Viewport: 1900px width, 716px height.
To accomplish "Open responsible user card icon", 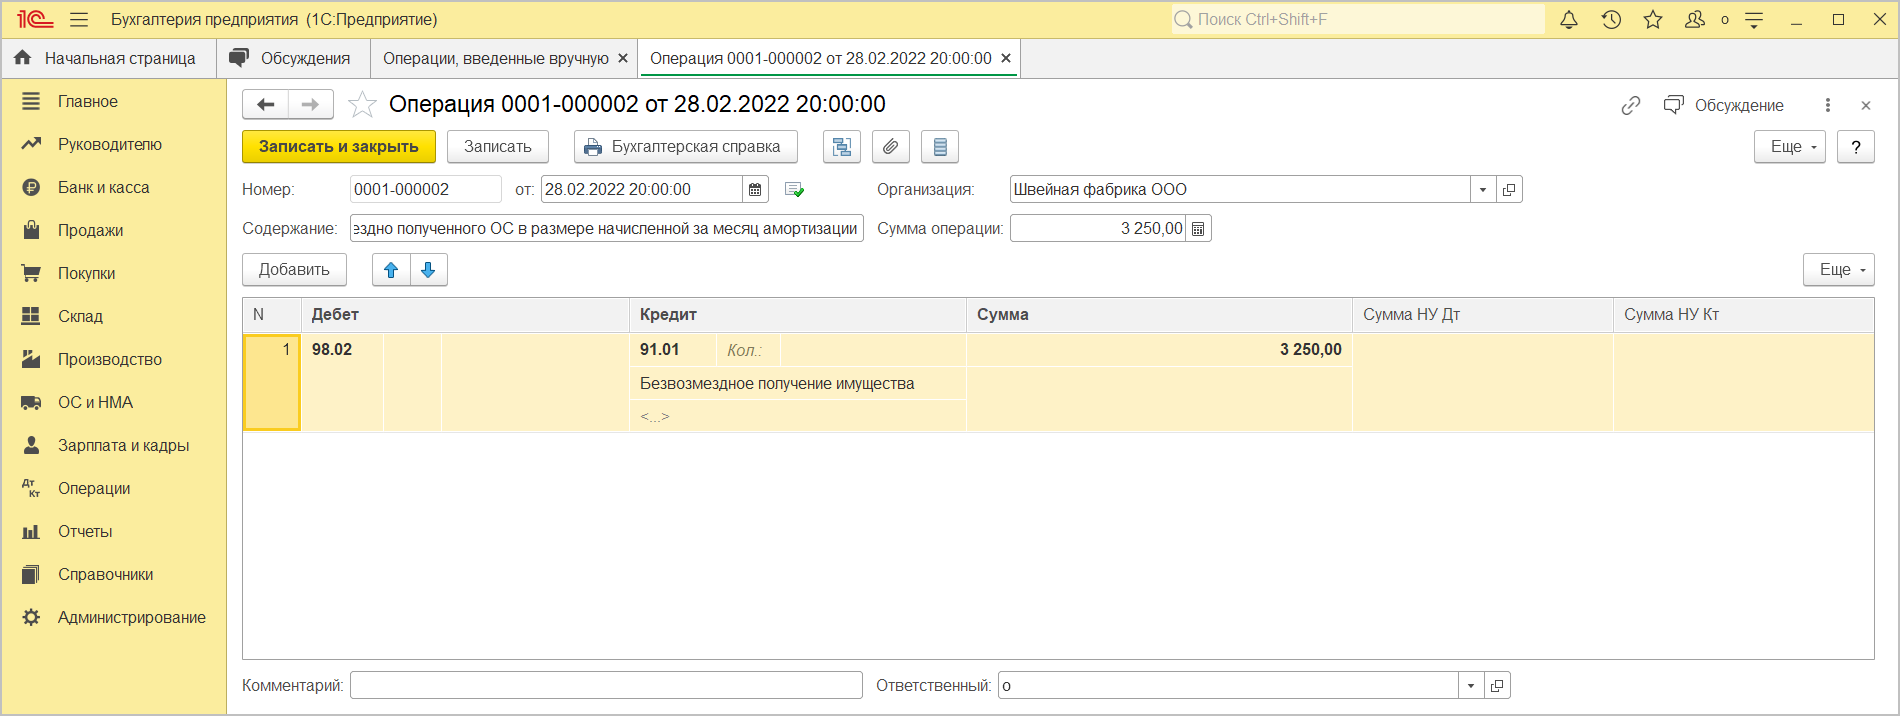I will click(1497, 685).
